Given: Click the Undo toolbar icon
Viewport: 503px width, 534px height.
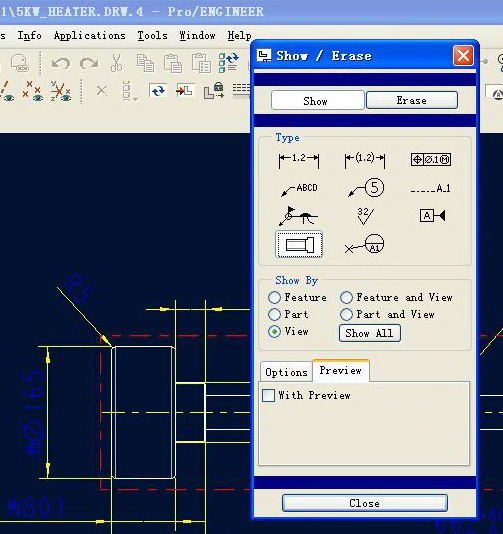Looking at the screenshot, I should coord(61,63).
